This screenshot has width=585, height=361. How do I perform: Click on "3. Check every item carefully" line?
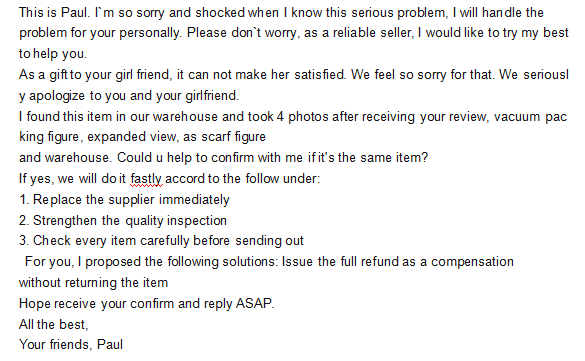[x=161, y=241]
